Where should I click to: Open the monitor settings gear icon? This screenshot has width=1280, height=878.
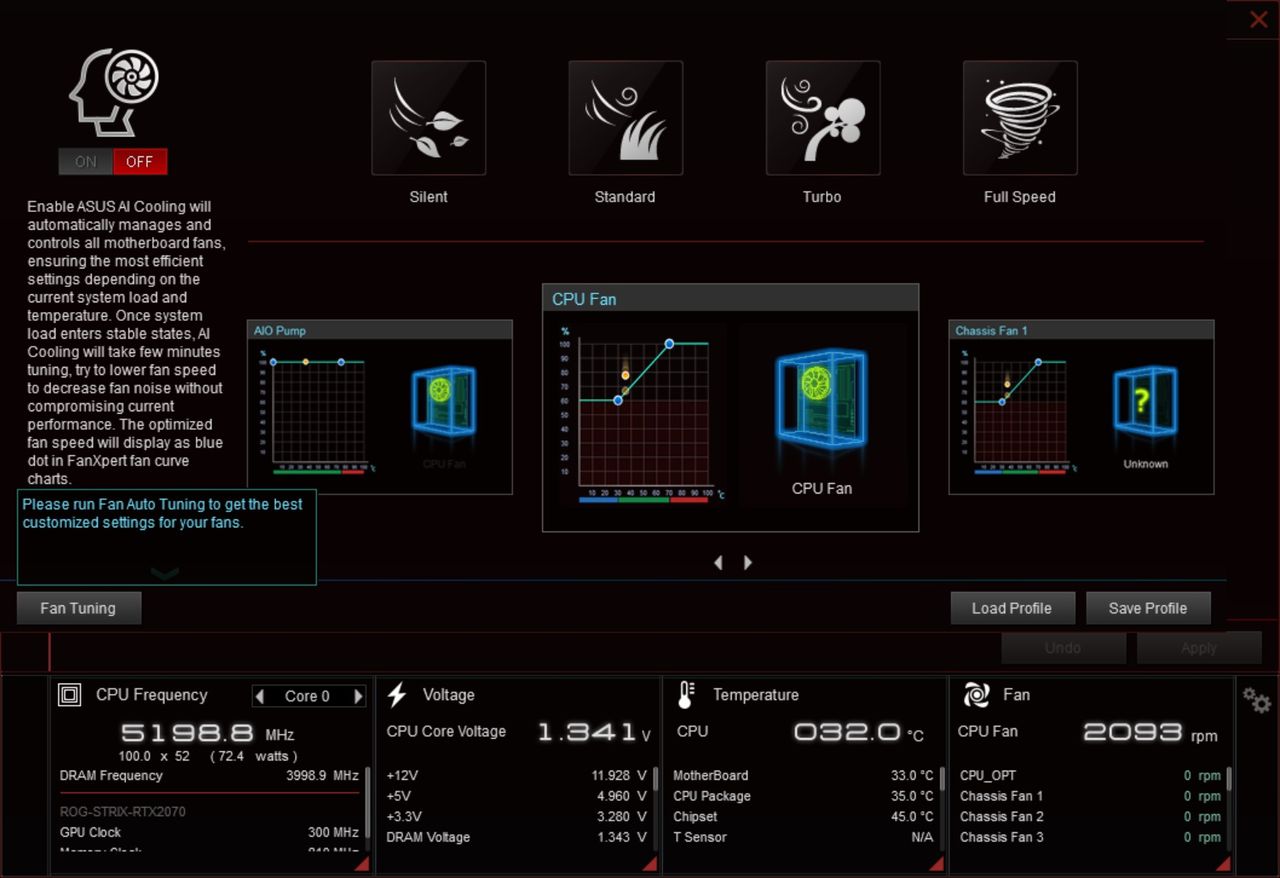1257,700
